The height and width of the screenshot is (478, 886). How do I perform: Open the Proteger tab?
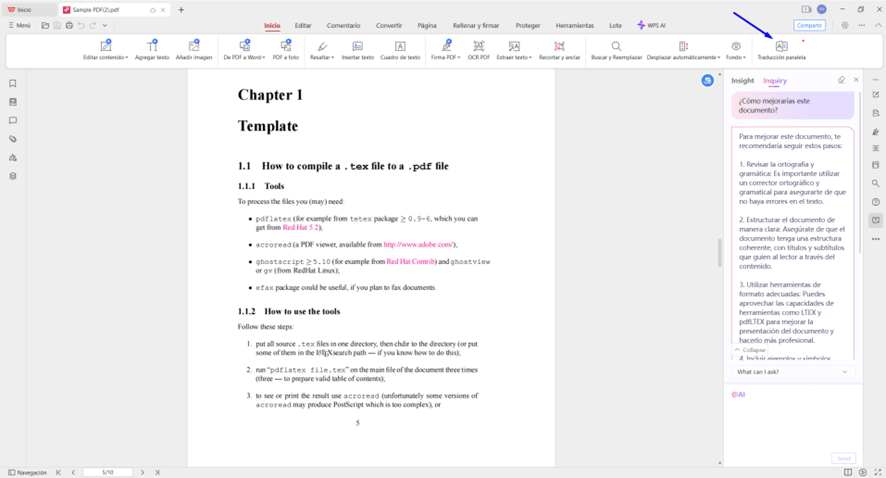pos(528,25)
